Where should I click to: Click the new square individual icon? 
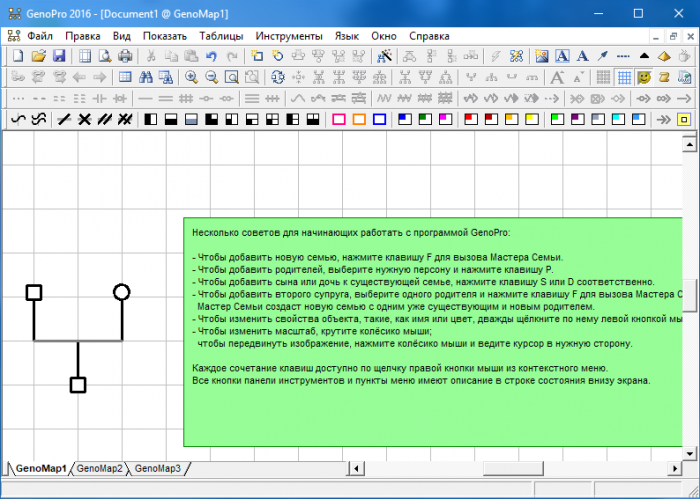pos(257,56)
